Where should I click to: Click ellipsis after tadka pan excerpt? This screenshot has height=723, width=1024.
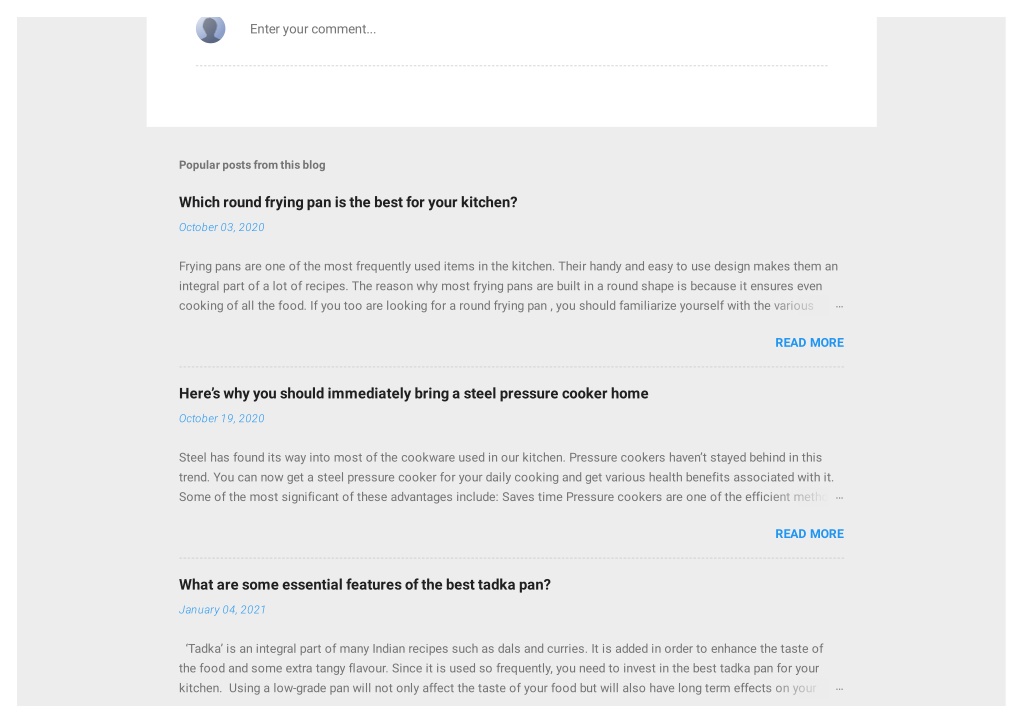(x=839, y=688)
